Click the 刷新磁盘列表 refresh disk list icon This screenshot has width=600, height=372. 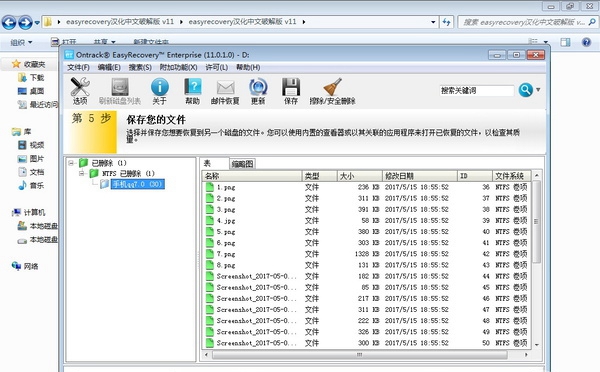[x=120, y=91]
